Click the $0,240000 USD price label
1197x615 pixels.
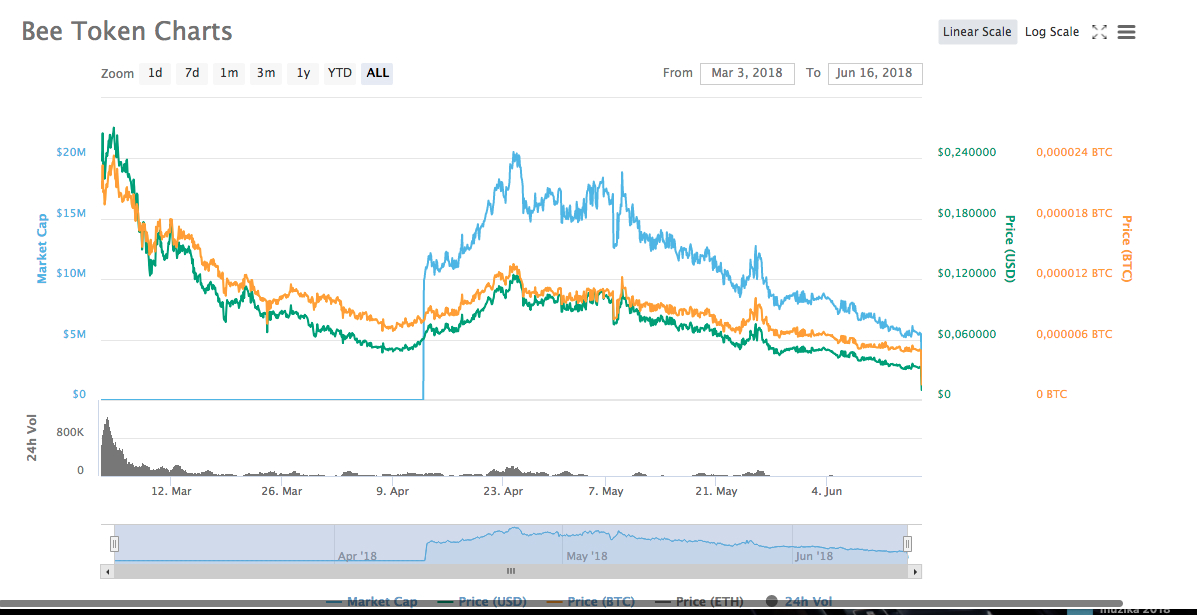click(x=966, y=153)
